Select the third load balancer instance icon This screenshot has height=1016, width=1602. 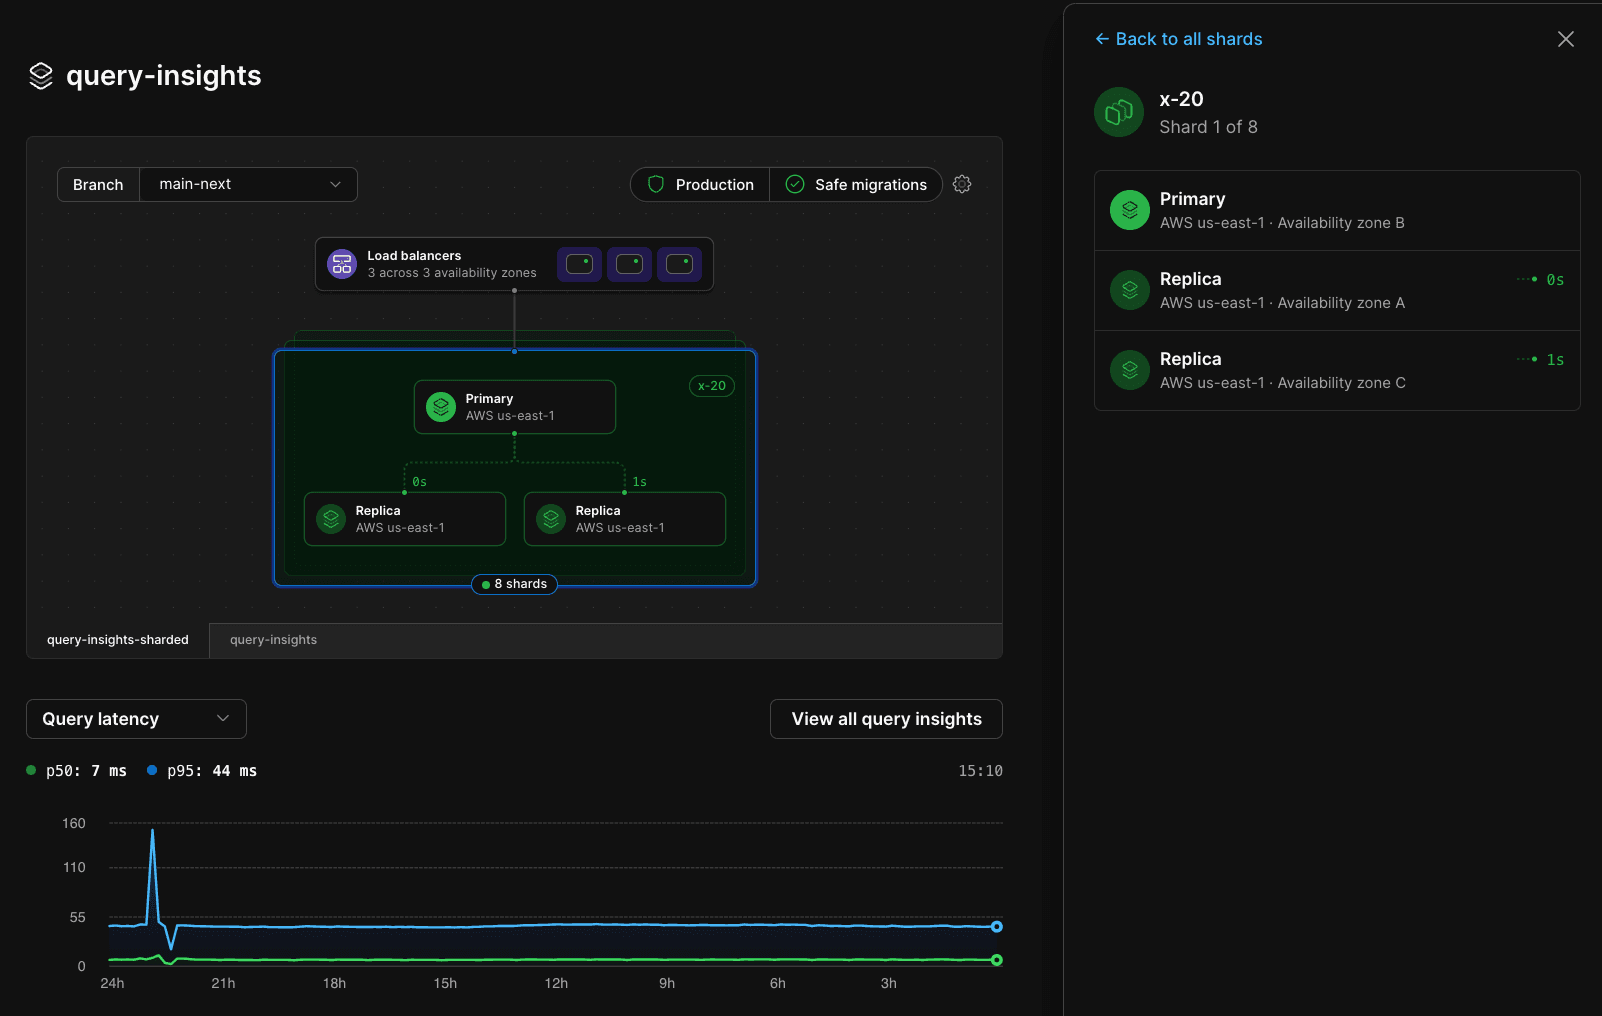coord(679,264)
